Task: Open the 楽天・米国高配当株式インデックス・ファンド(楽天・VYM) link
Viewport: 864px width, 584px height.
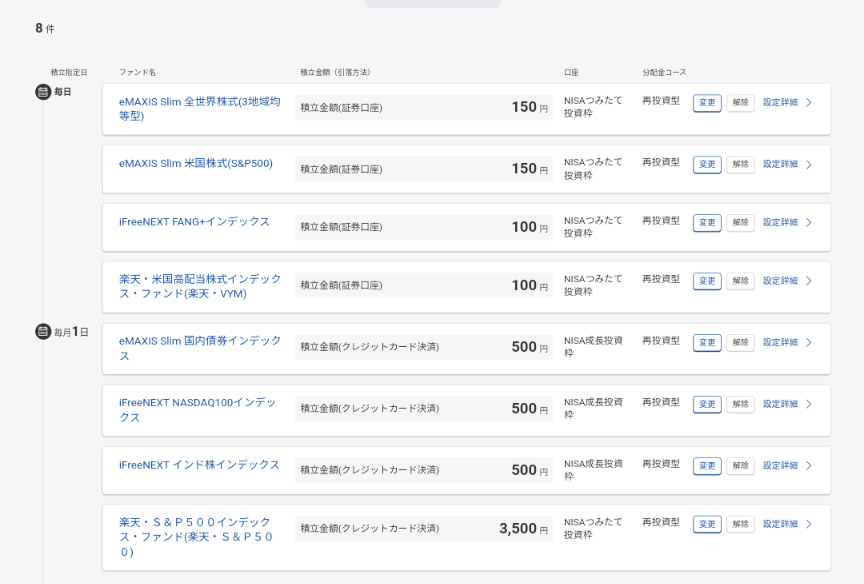Action: 199,286
